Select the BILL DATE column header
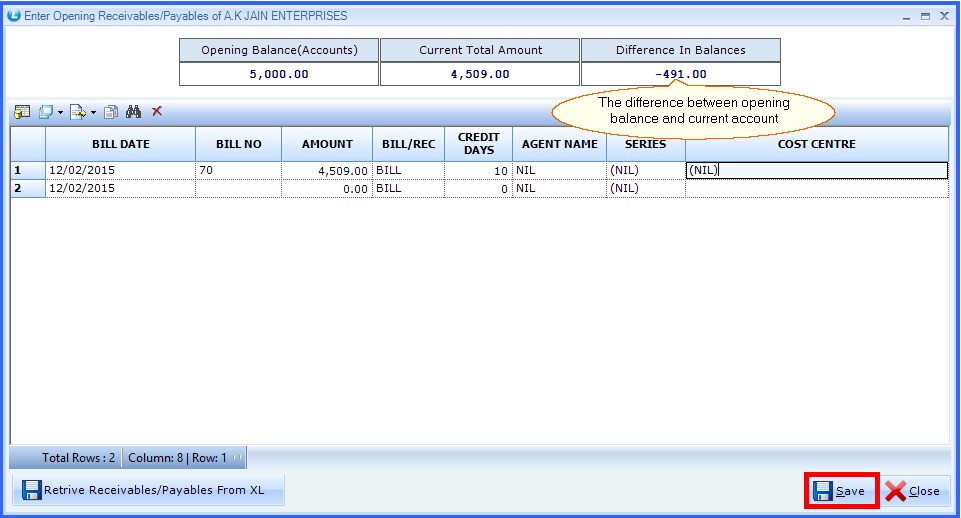The image size is (961, 518). pos(120,144)
